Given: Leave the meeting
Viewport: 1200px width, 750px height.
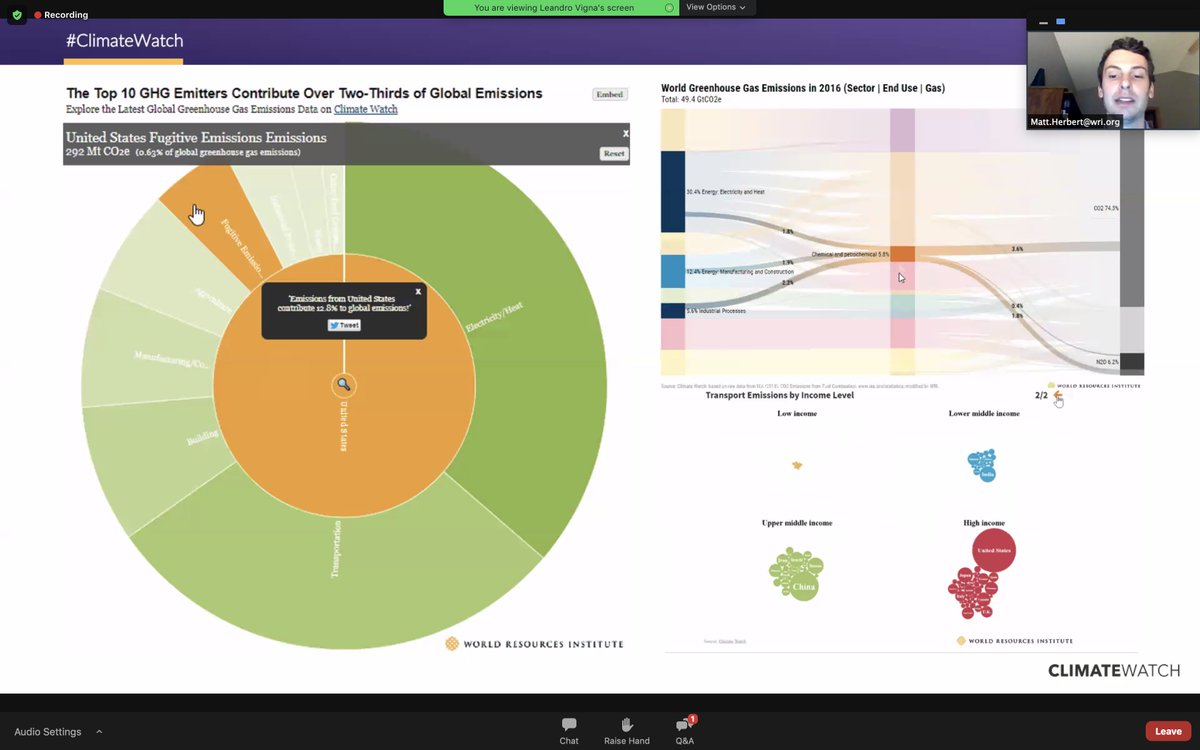Looking at the screenshot, I should (1168, 731).
